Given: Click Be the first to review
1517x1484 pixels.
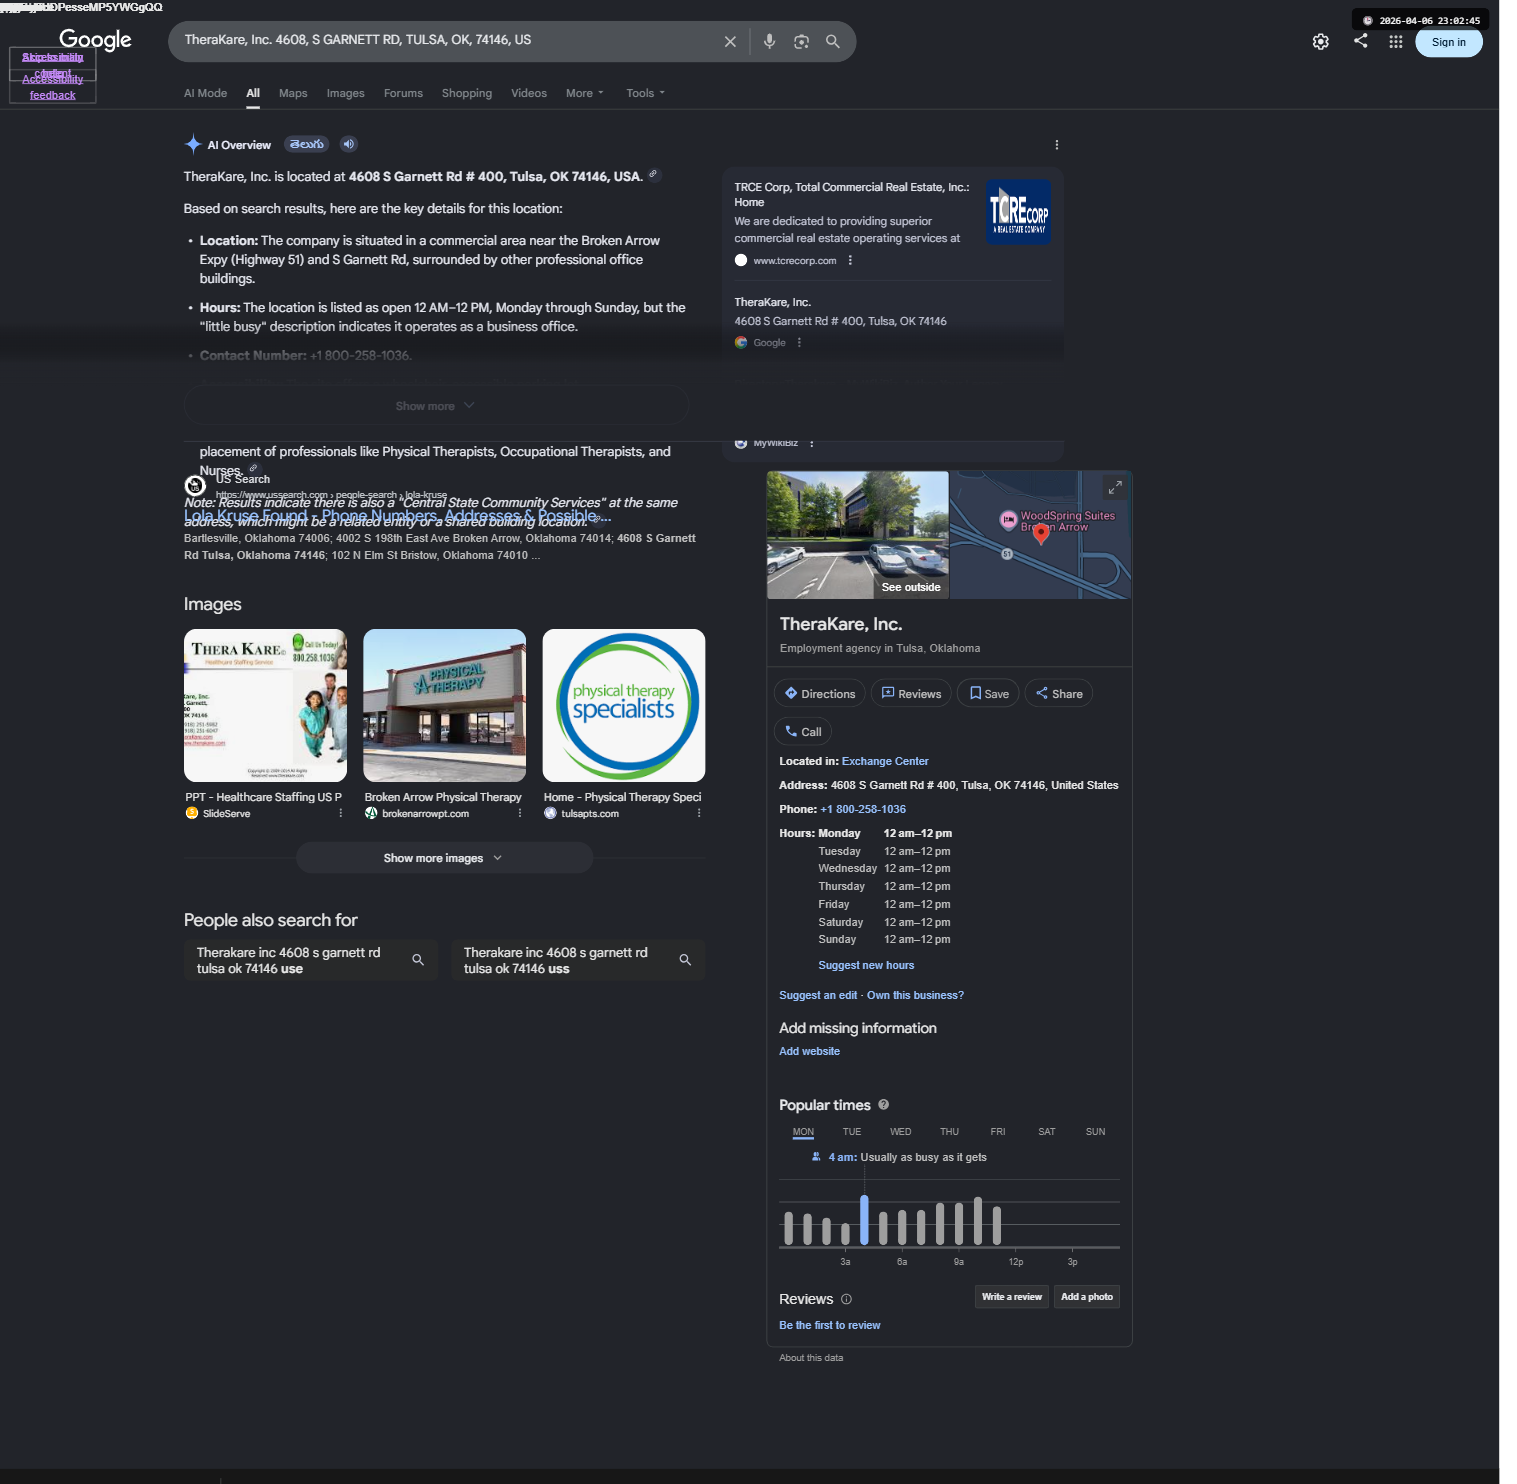Looking at the screenshot, I should tap(830, 1326).
